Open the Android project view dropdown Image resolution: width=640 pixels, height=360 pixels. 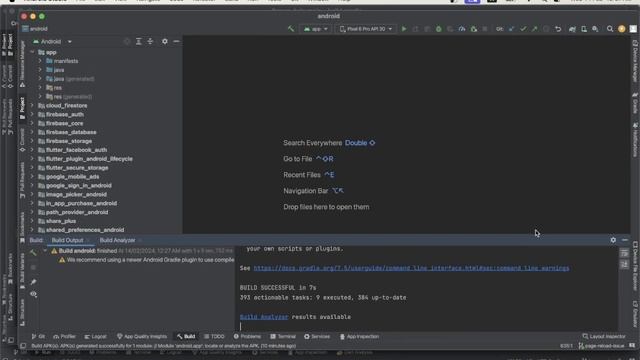(52, 42)
